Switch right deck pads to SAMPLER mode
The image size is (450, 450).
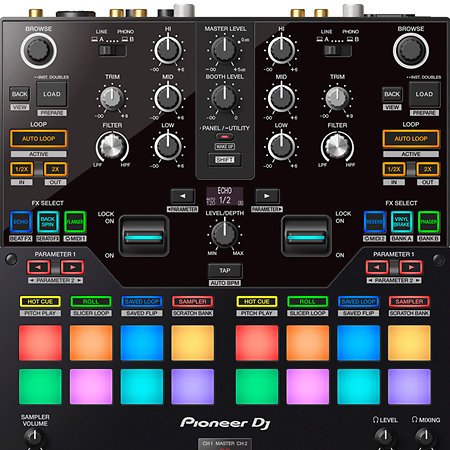[x=409, y=301]
